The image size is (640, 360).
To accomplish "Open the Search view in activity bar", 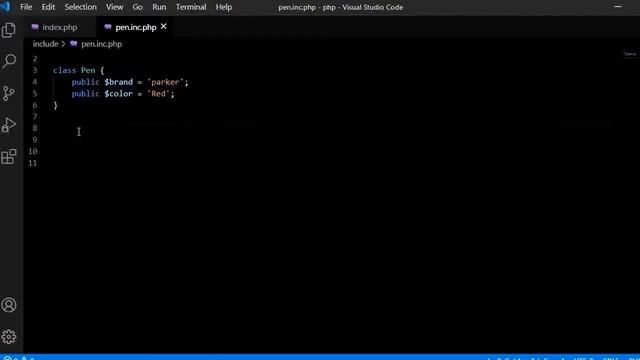I will pos(9,61).
